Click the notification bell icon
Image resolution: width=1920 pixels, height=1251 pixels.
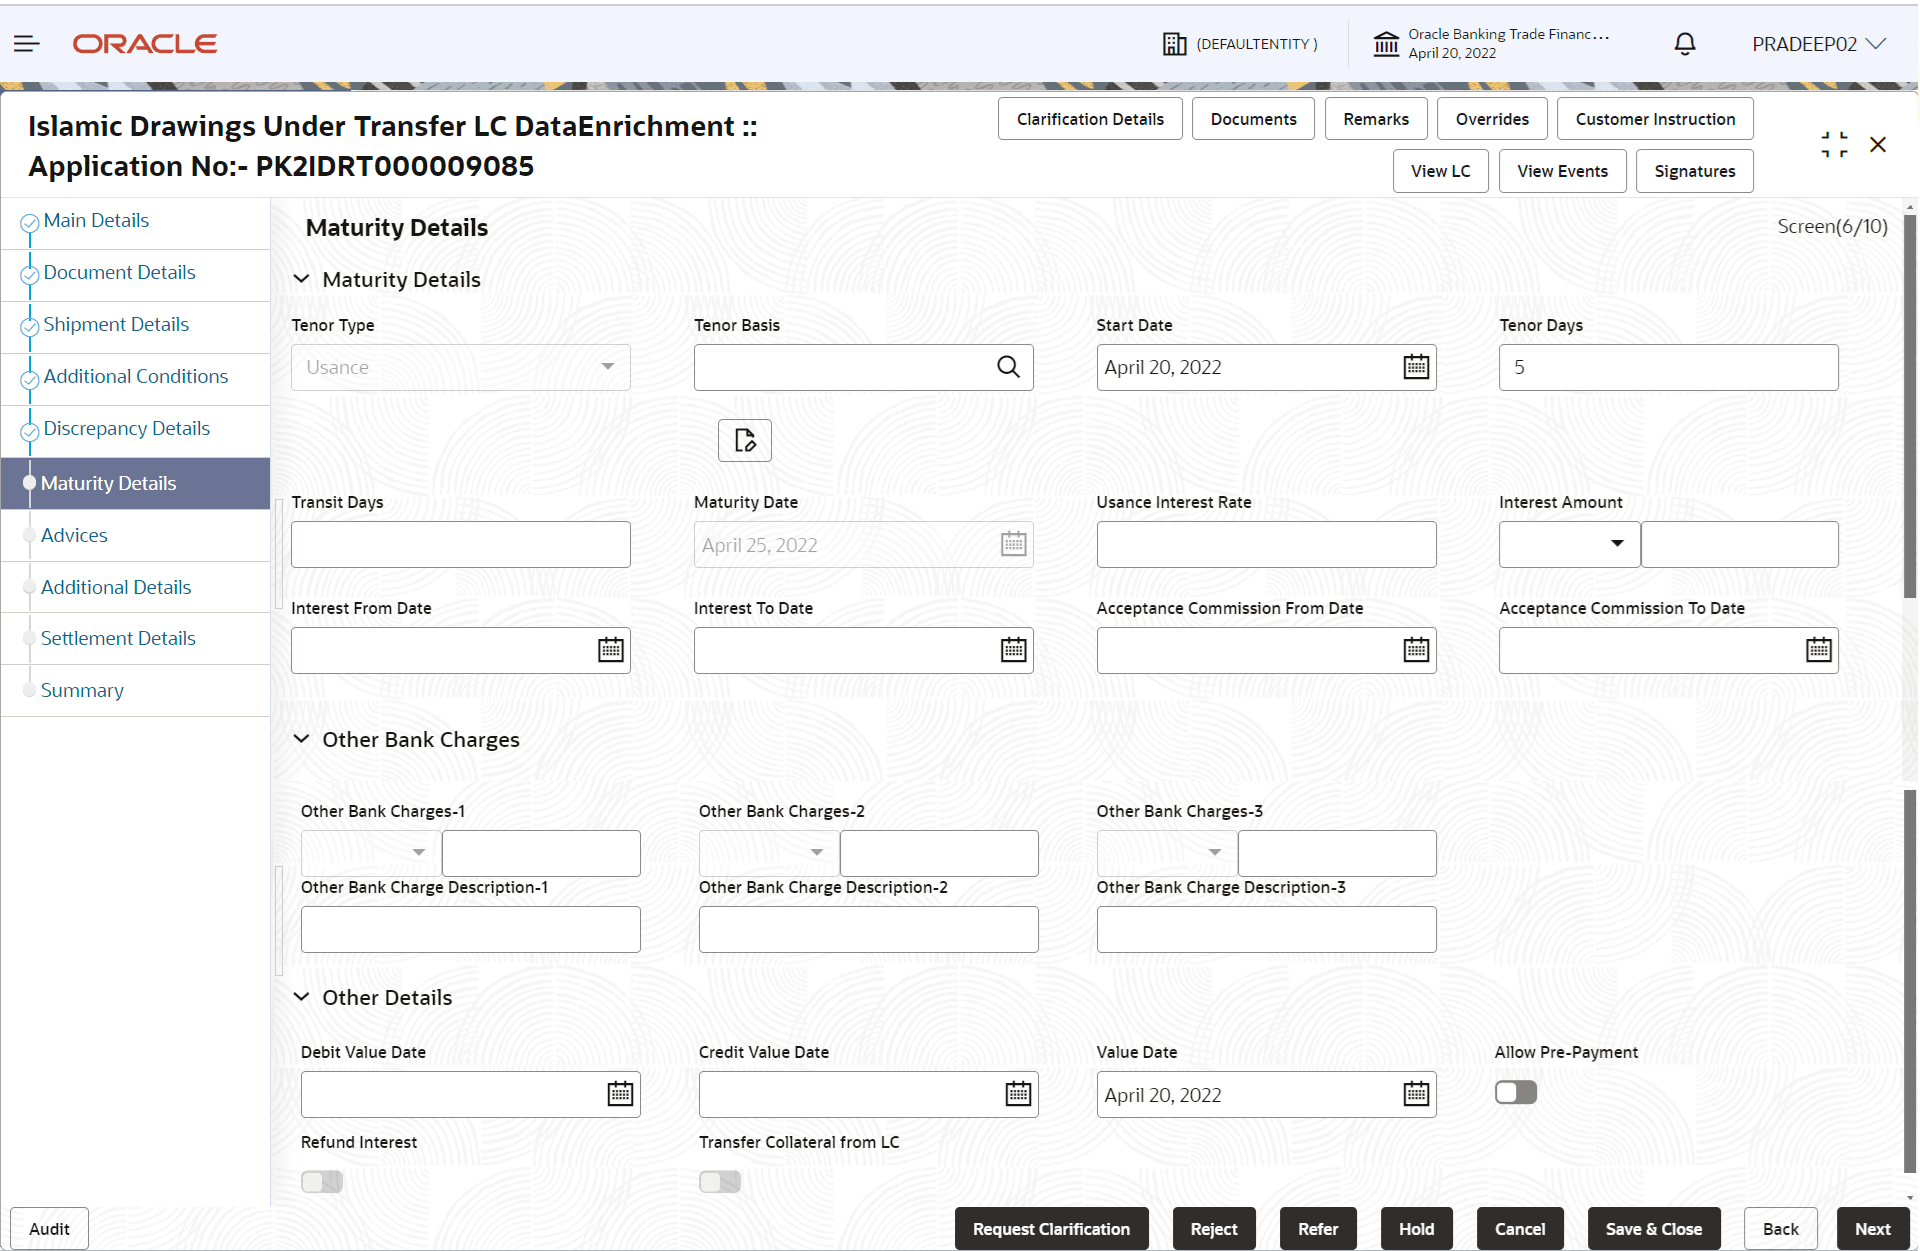1685,44
